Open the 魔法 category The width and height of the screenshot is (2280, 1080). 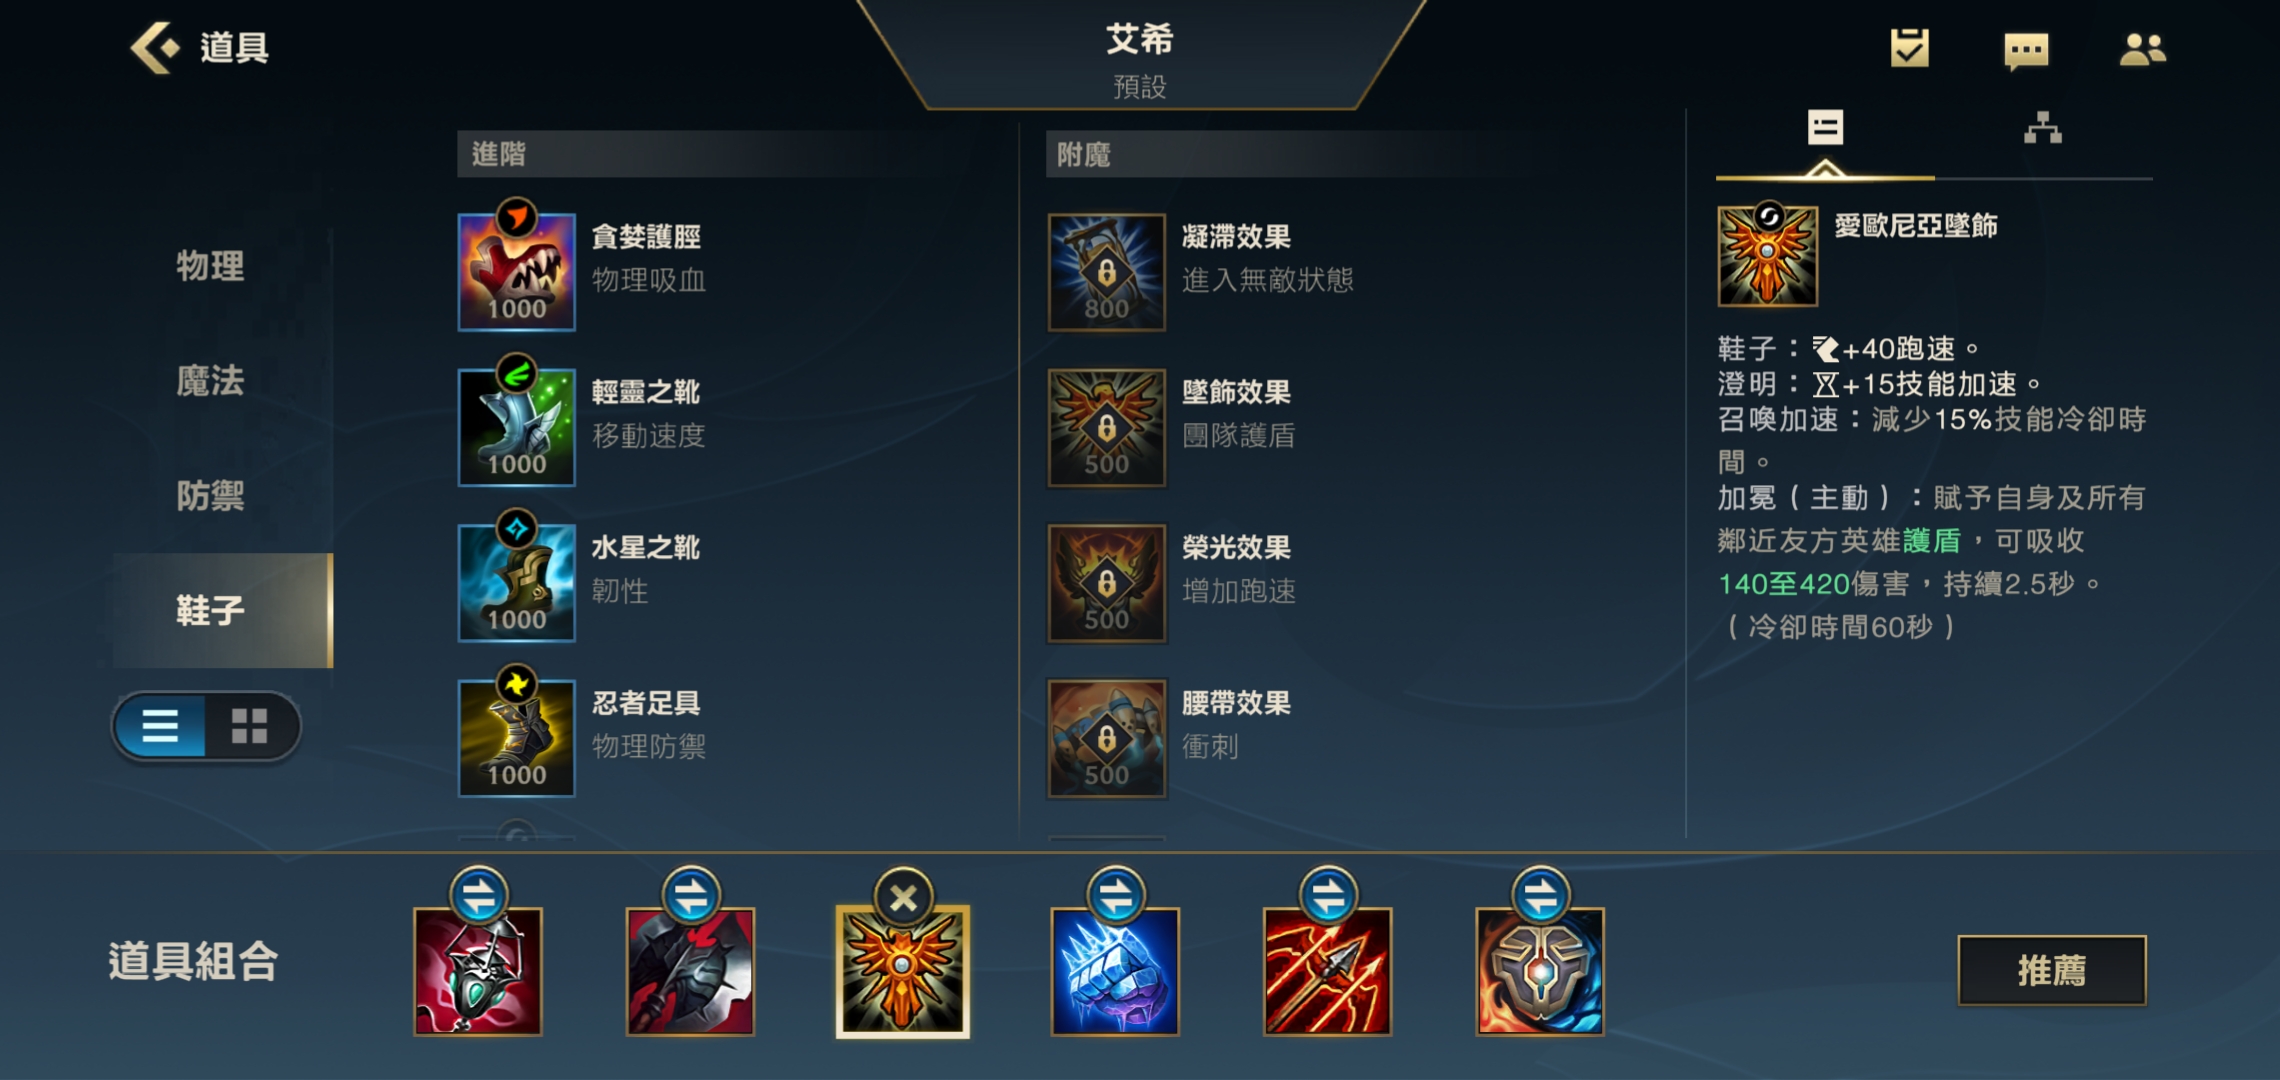tap(210, 381)
